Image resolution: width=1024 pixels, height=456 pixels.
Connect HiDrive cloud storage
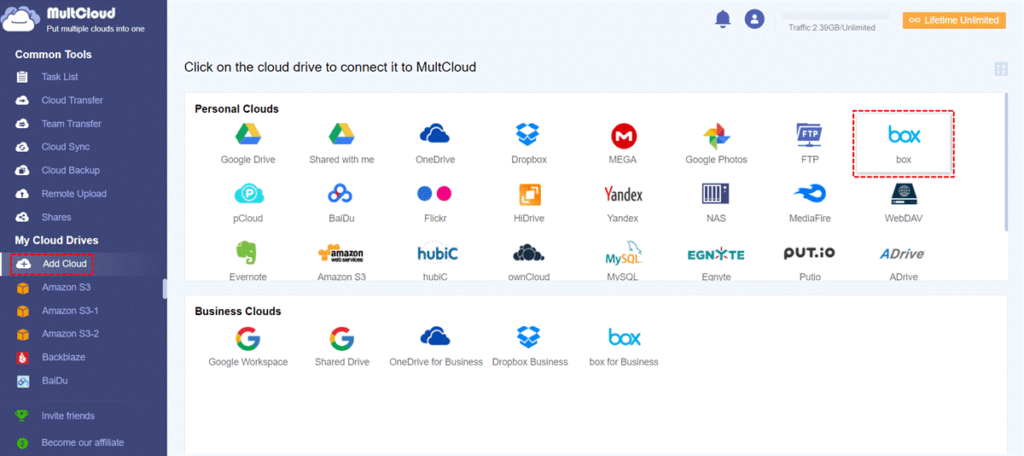coord(529,203)
